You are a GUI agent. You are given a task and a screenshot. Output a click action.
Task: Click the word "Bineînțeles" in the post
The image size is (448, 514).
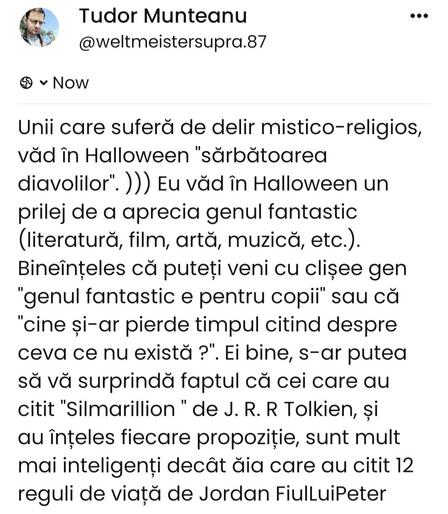point(72,268)
